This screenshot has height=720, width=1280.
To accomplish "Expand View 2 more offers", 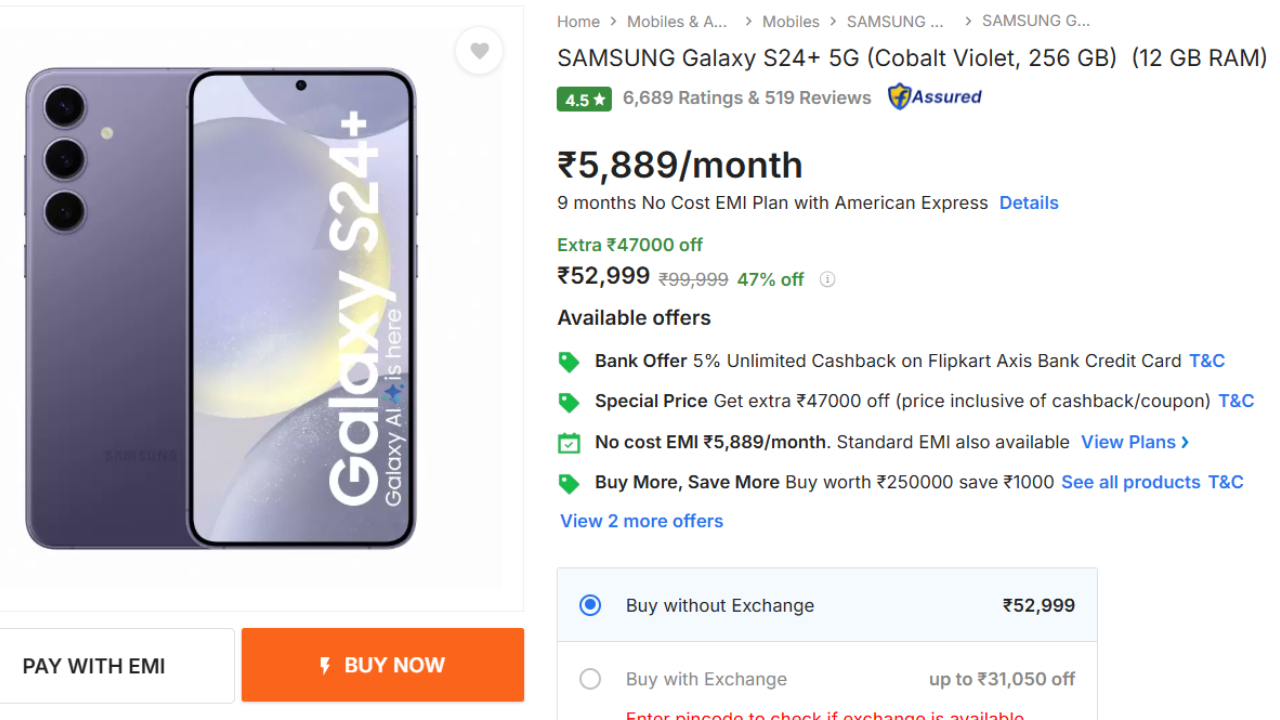I will 641,521.
